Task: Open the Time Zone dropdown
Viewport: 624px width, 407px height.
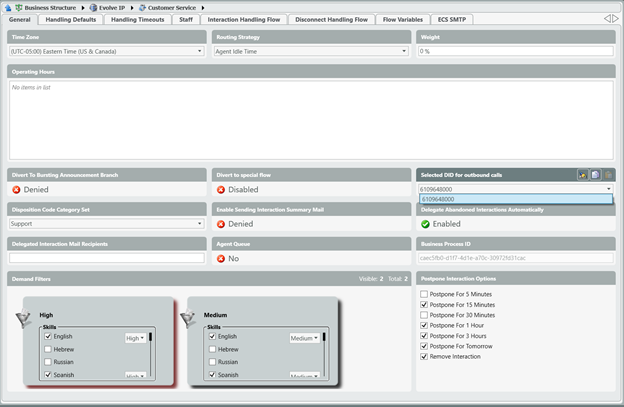Action: (106, 51)
